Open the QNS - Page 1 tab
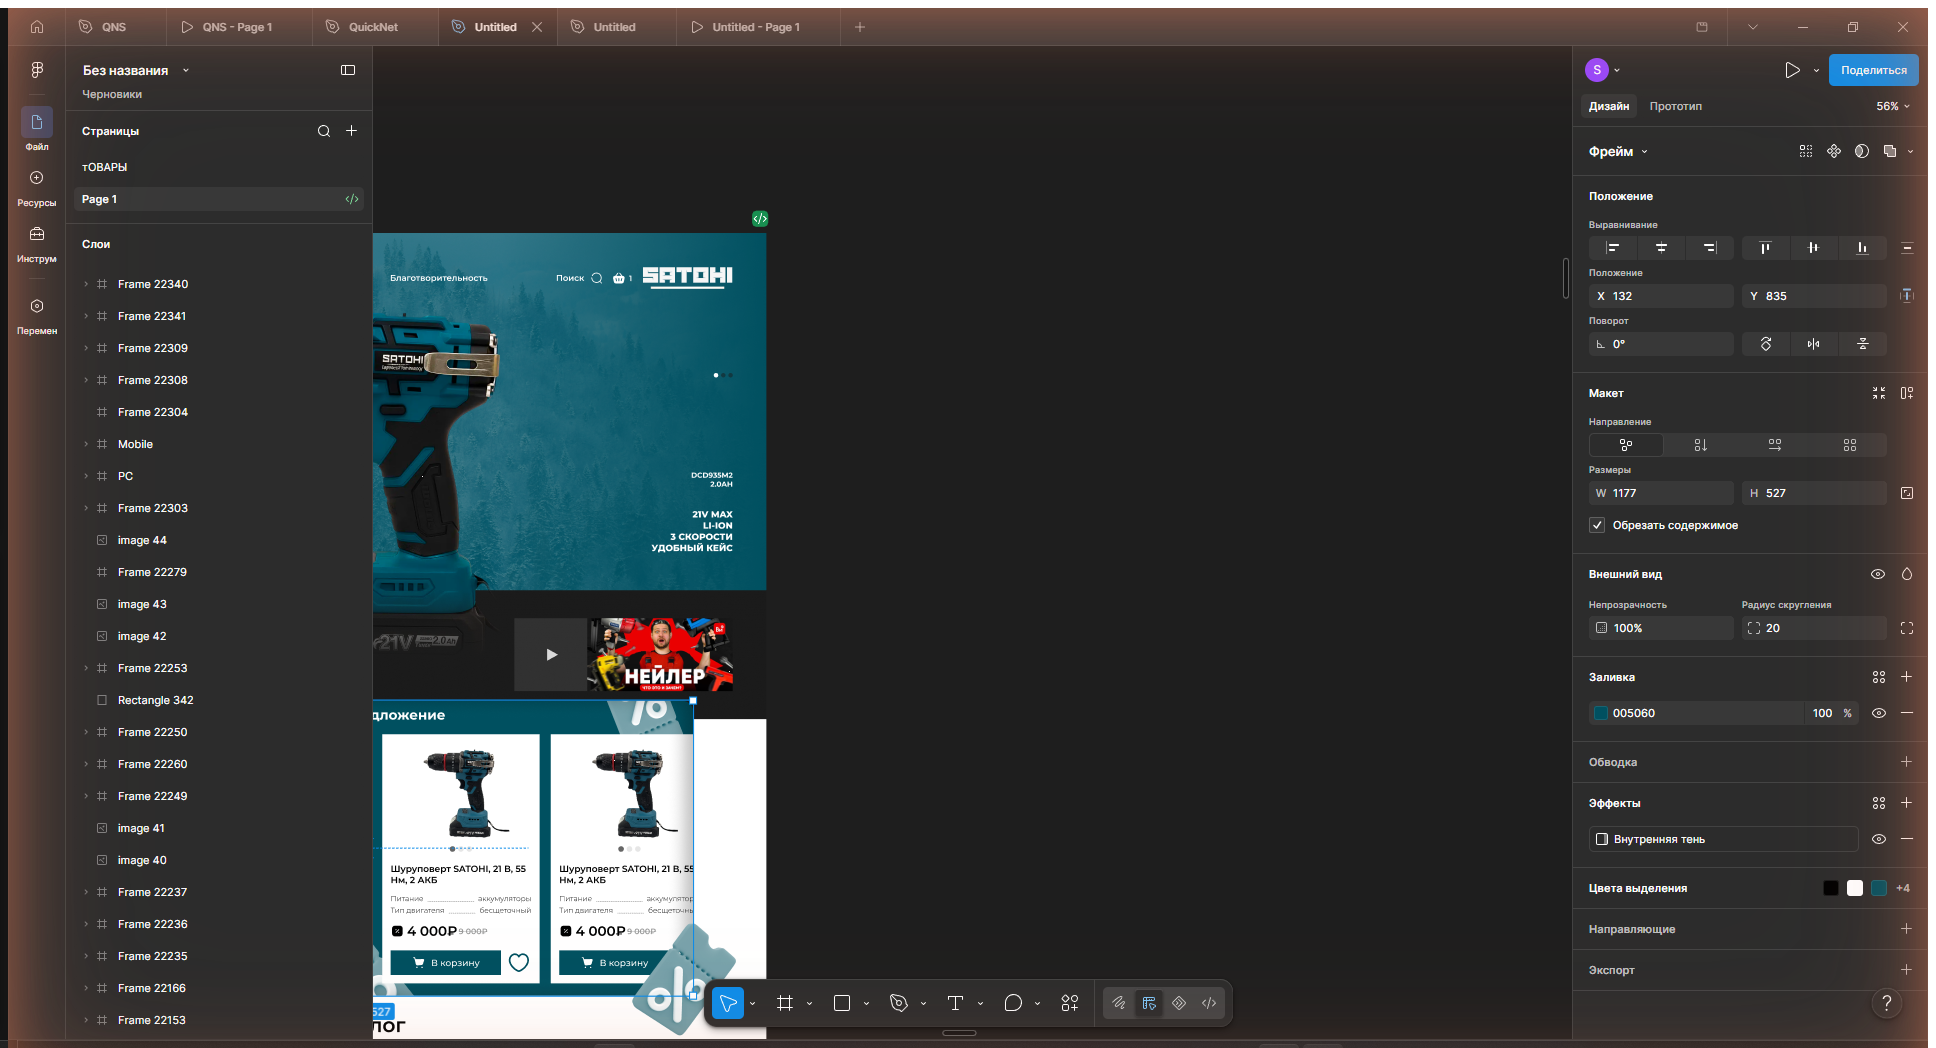 [237, 27]
